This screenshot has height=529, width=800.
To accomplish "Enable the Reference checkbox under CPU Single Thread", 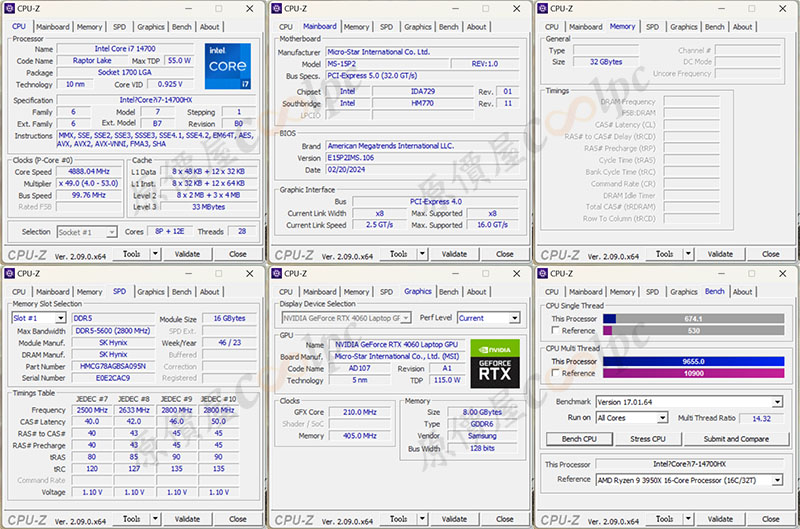I will 555,331.
